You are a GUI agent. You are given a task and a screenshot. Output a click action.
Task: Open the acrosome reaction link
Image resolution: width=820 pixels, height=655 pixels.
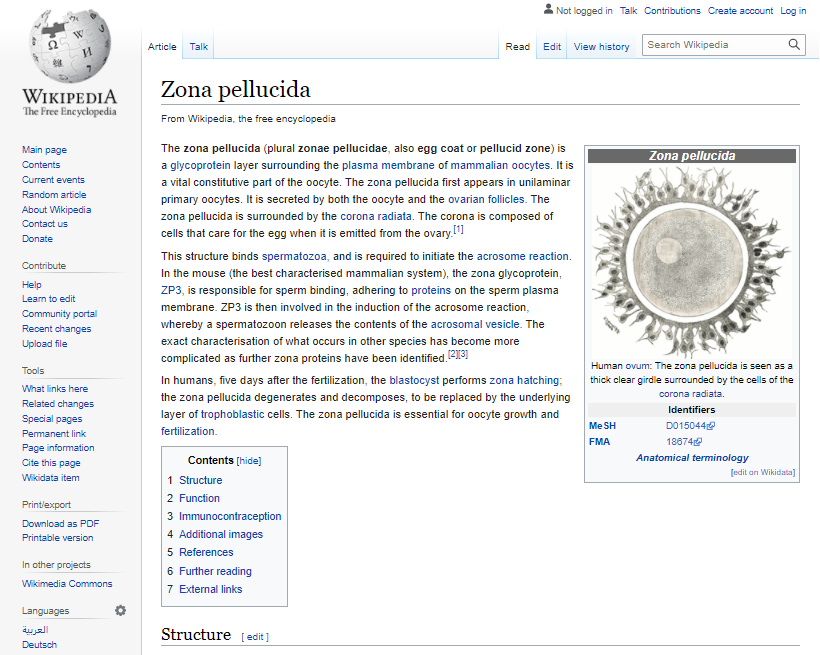click(x=522, y=256)
